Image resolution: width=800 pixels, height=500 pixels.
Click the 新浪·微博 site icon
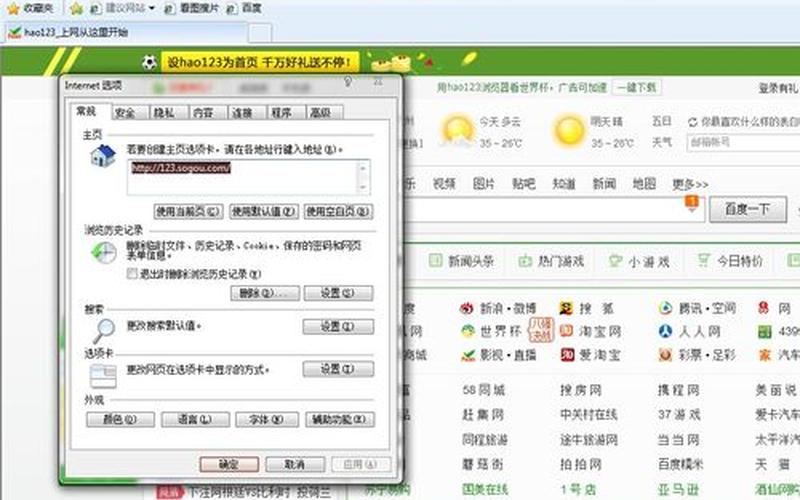tap(467, 308)
